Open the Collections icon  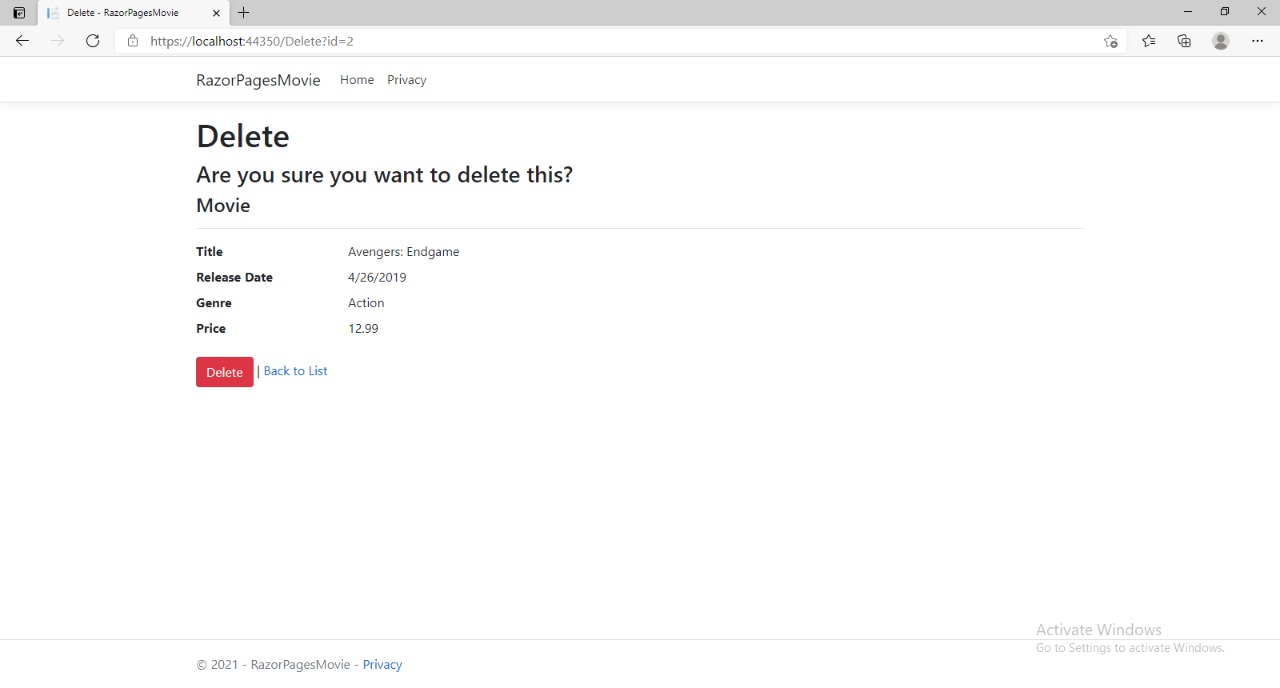pyautogui.click(x=1184, y=41)
